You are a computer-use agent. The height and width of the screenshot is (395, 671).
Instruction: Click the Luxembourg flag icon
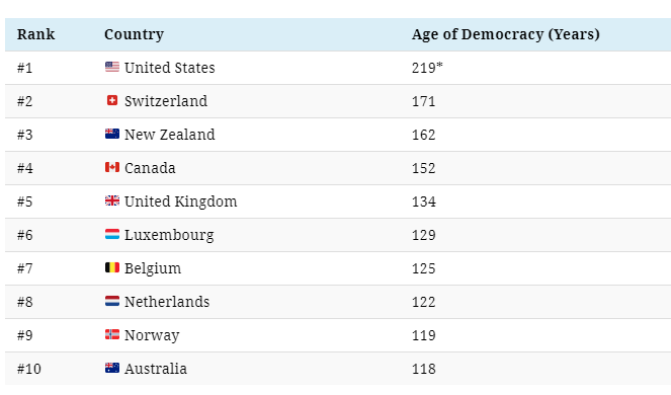(x=112, y=234)
